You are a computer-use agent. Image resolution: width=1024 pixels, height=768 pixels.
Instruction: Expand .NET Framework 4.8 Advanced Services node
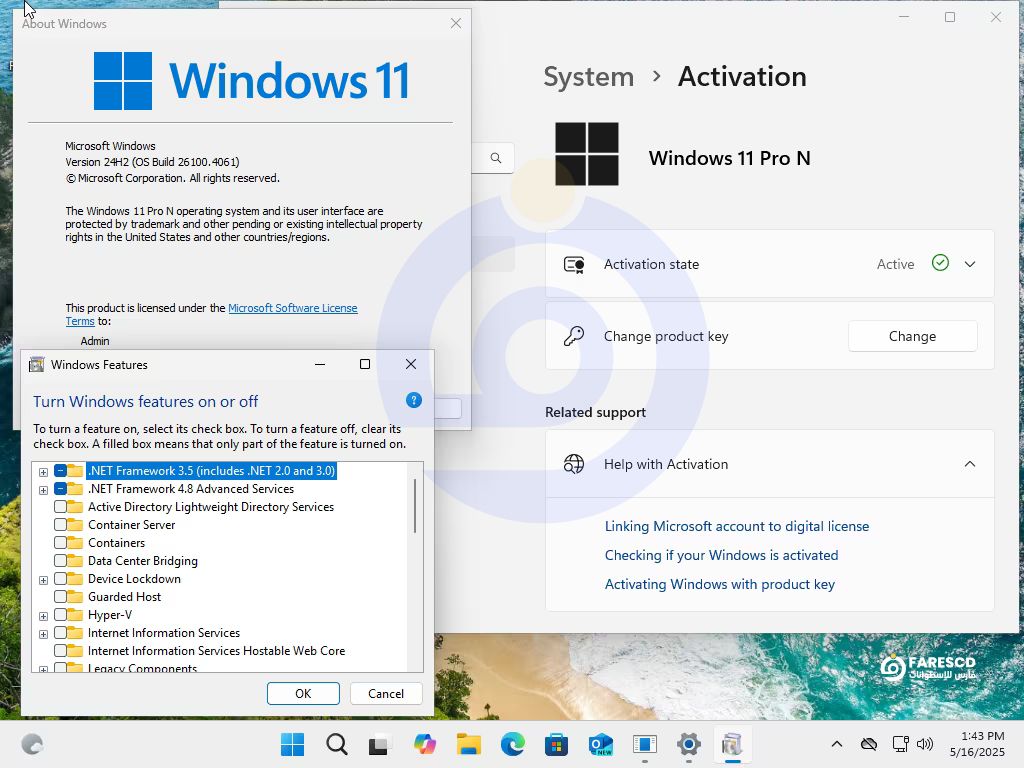pyautogui.click(x=43, y=490)
